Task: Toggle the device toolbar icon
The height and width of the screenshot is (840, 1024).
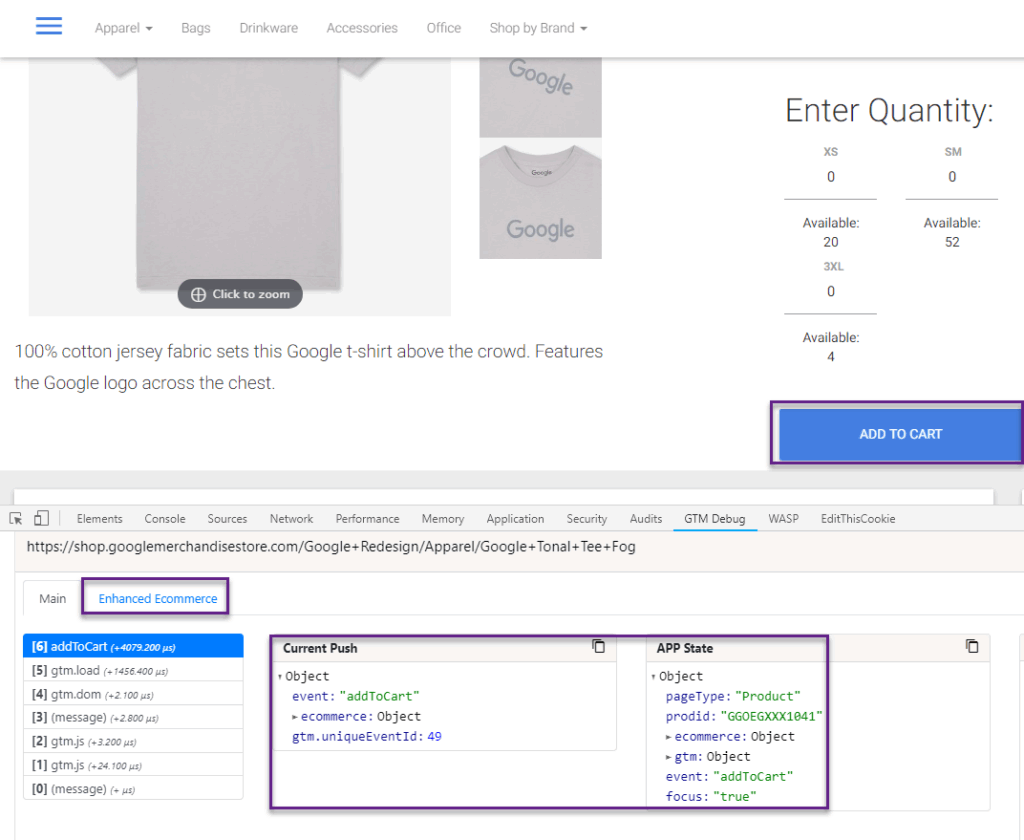Action: pyautogui.click(x=41, y=518)
